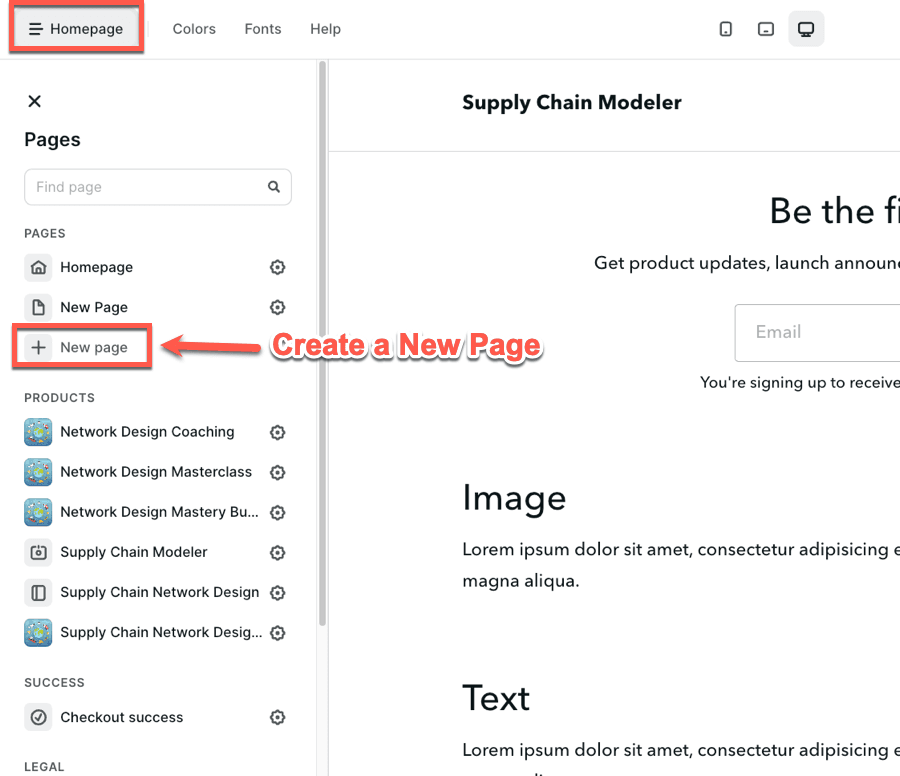
Task: Open settings gear for New Page
Action: (x=278, y=307)
